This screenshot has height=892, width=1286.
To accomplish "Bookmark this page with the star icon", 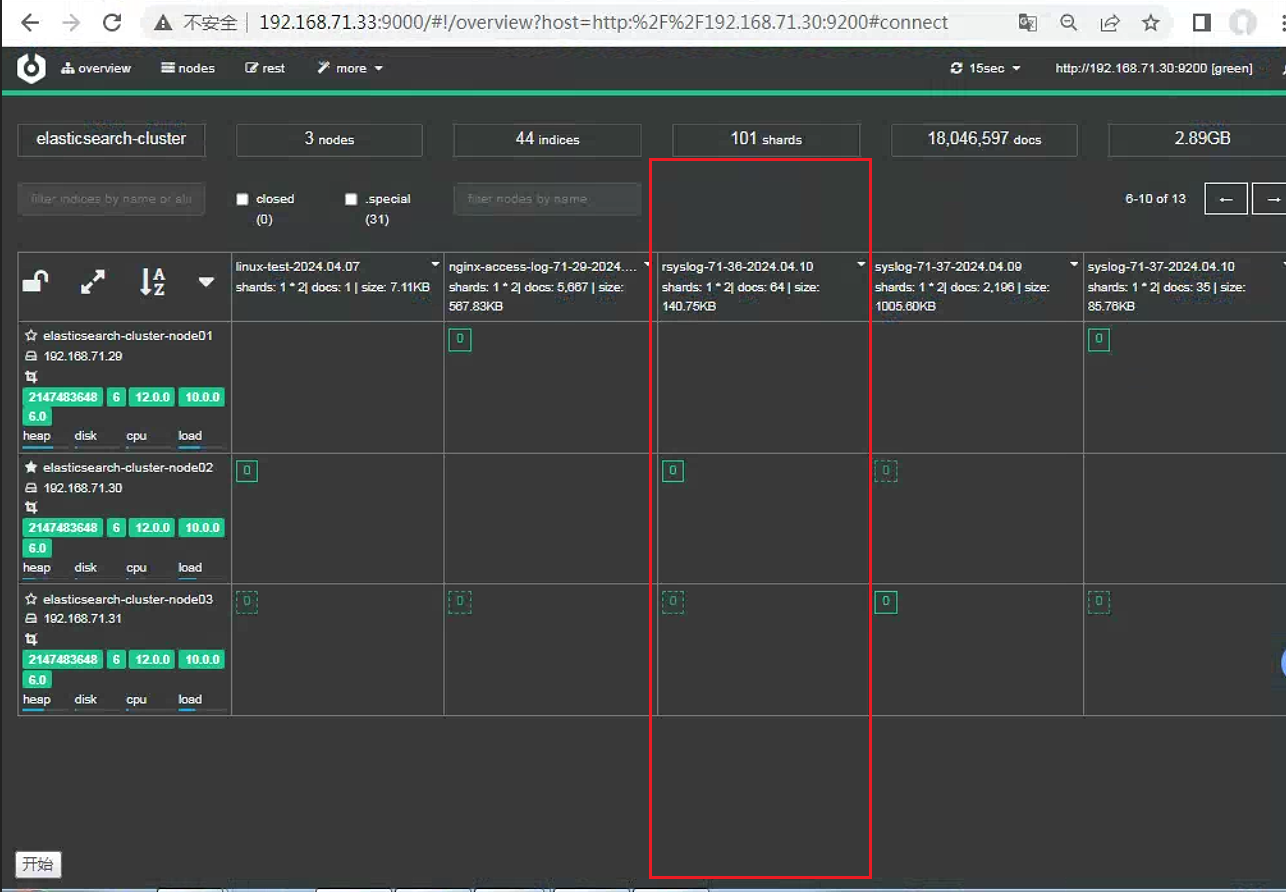I will pos(1151,22).
